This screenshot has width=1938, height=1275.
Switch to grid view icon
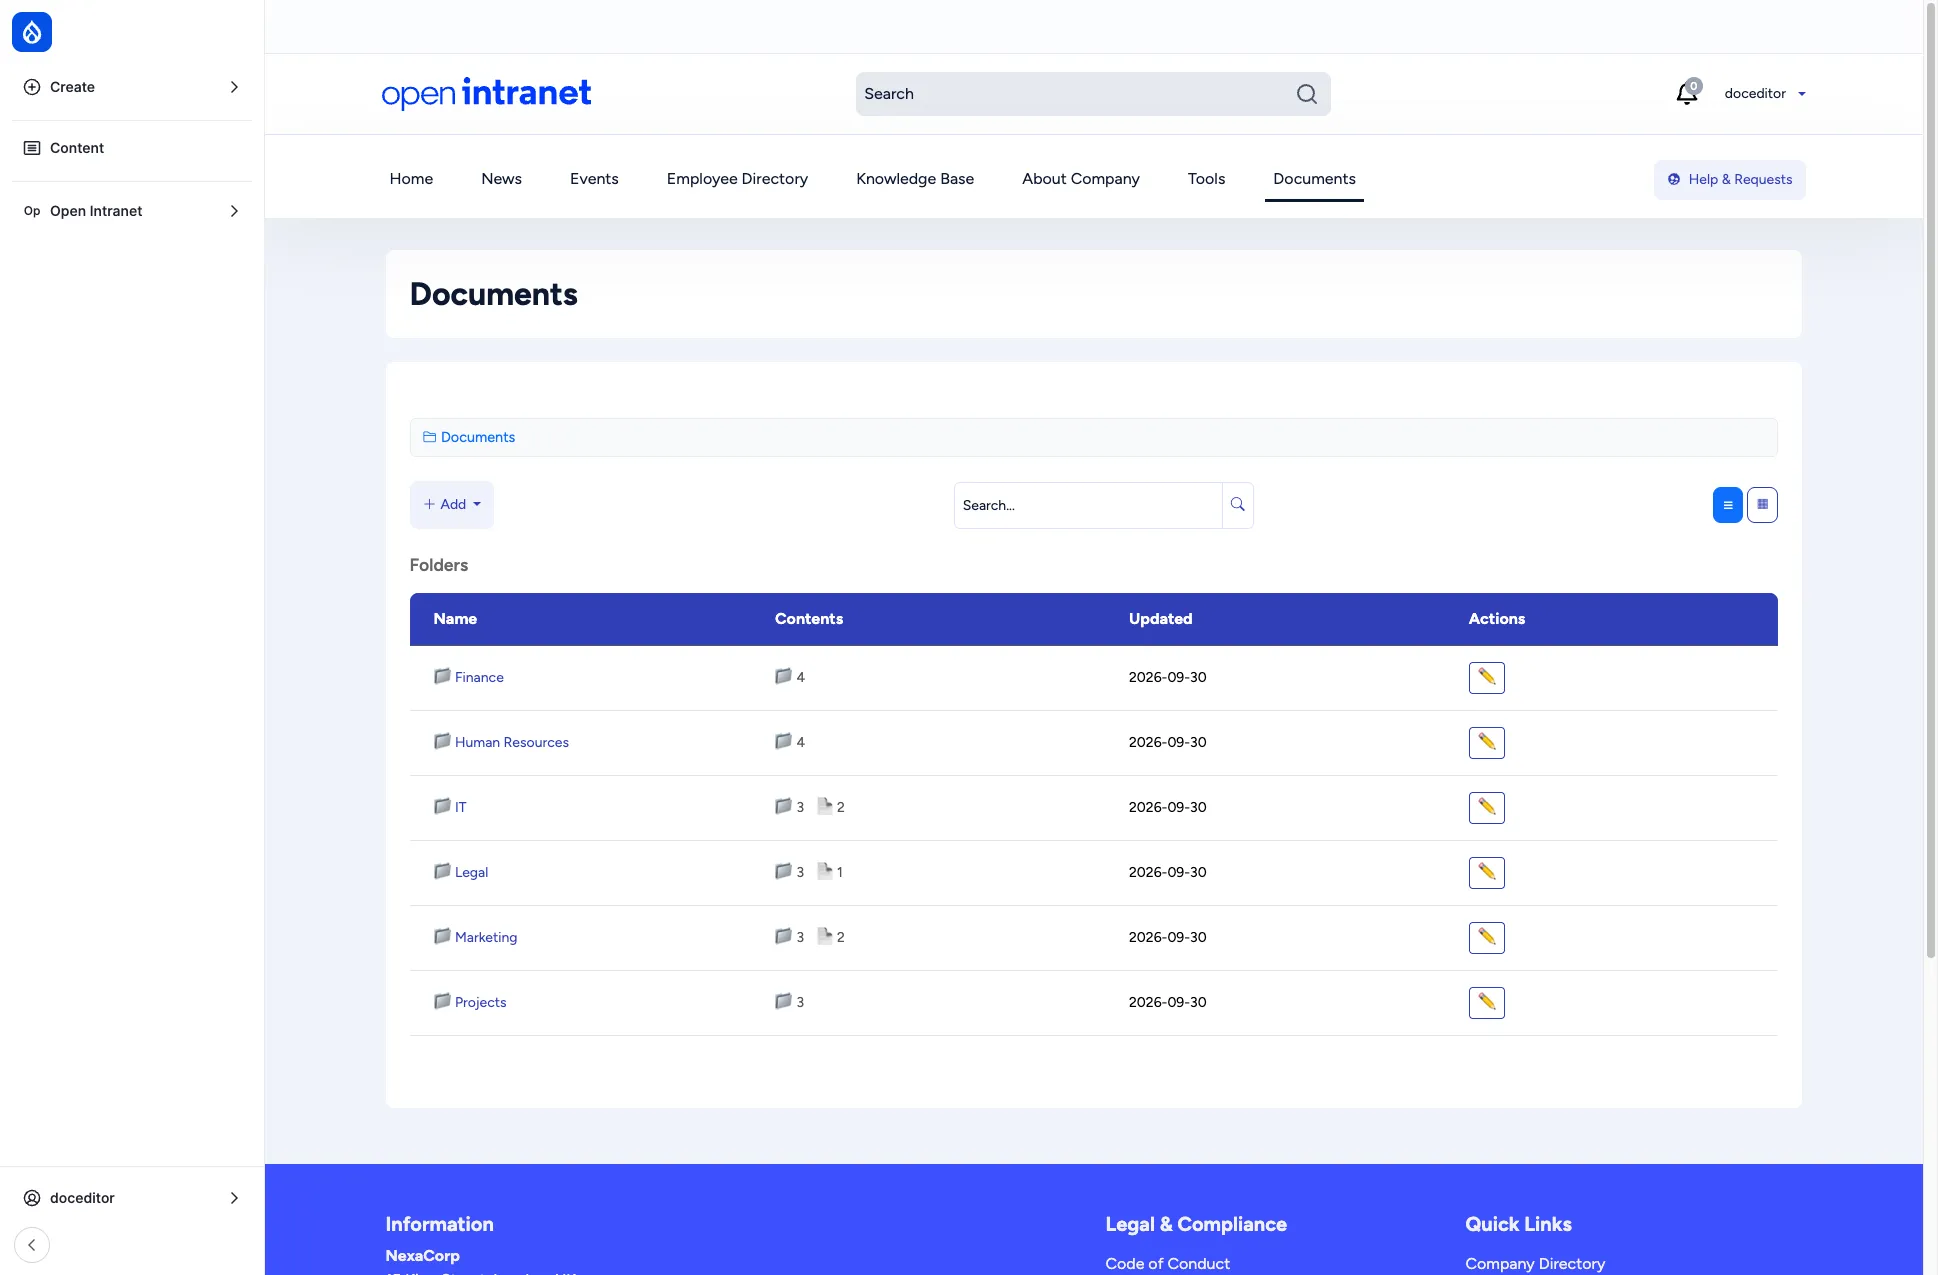click(x=1763, y=505)
